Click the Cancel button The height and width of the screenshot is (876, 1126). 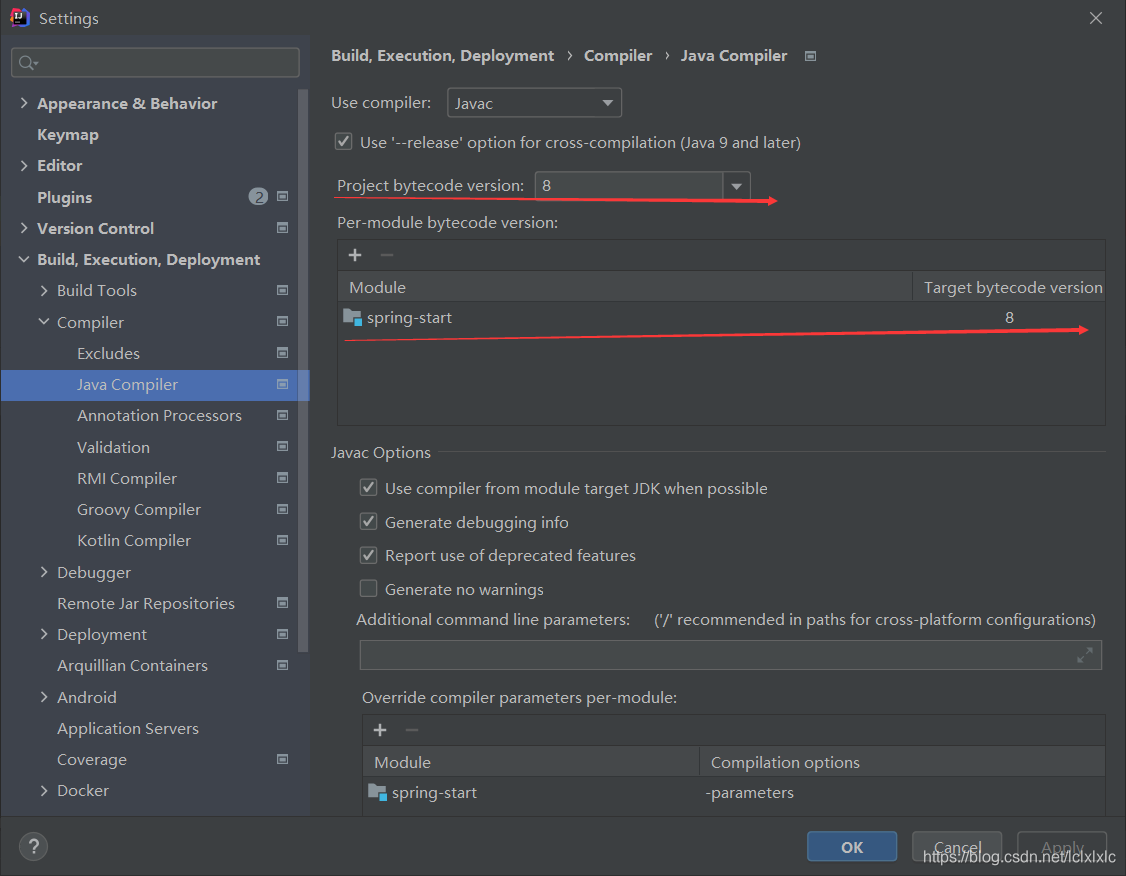tap(957, 847)
